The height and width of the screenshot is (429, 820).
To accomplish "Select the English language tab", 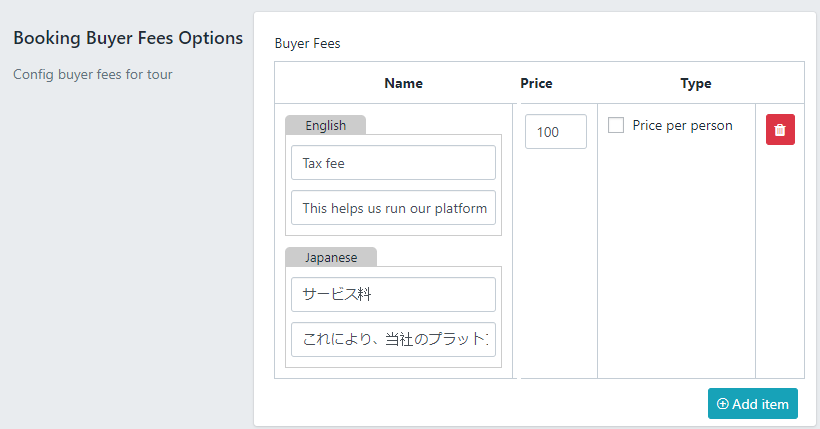I will click(x=325, y=125).
